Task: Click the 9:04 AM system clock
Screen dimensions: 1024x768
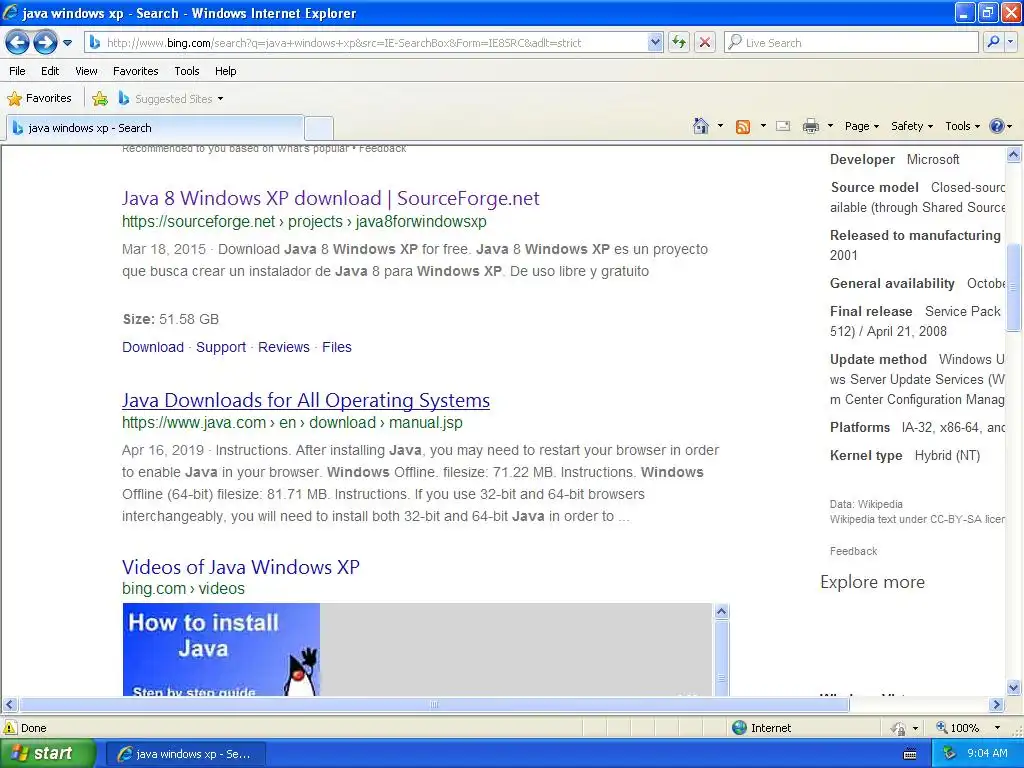Action: [987, 754]
